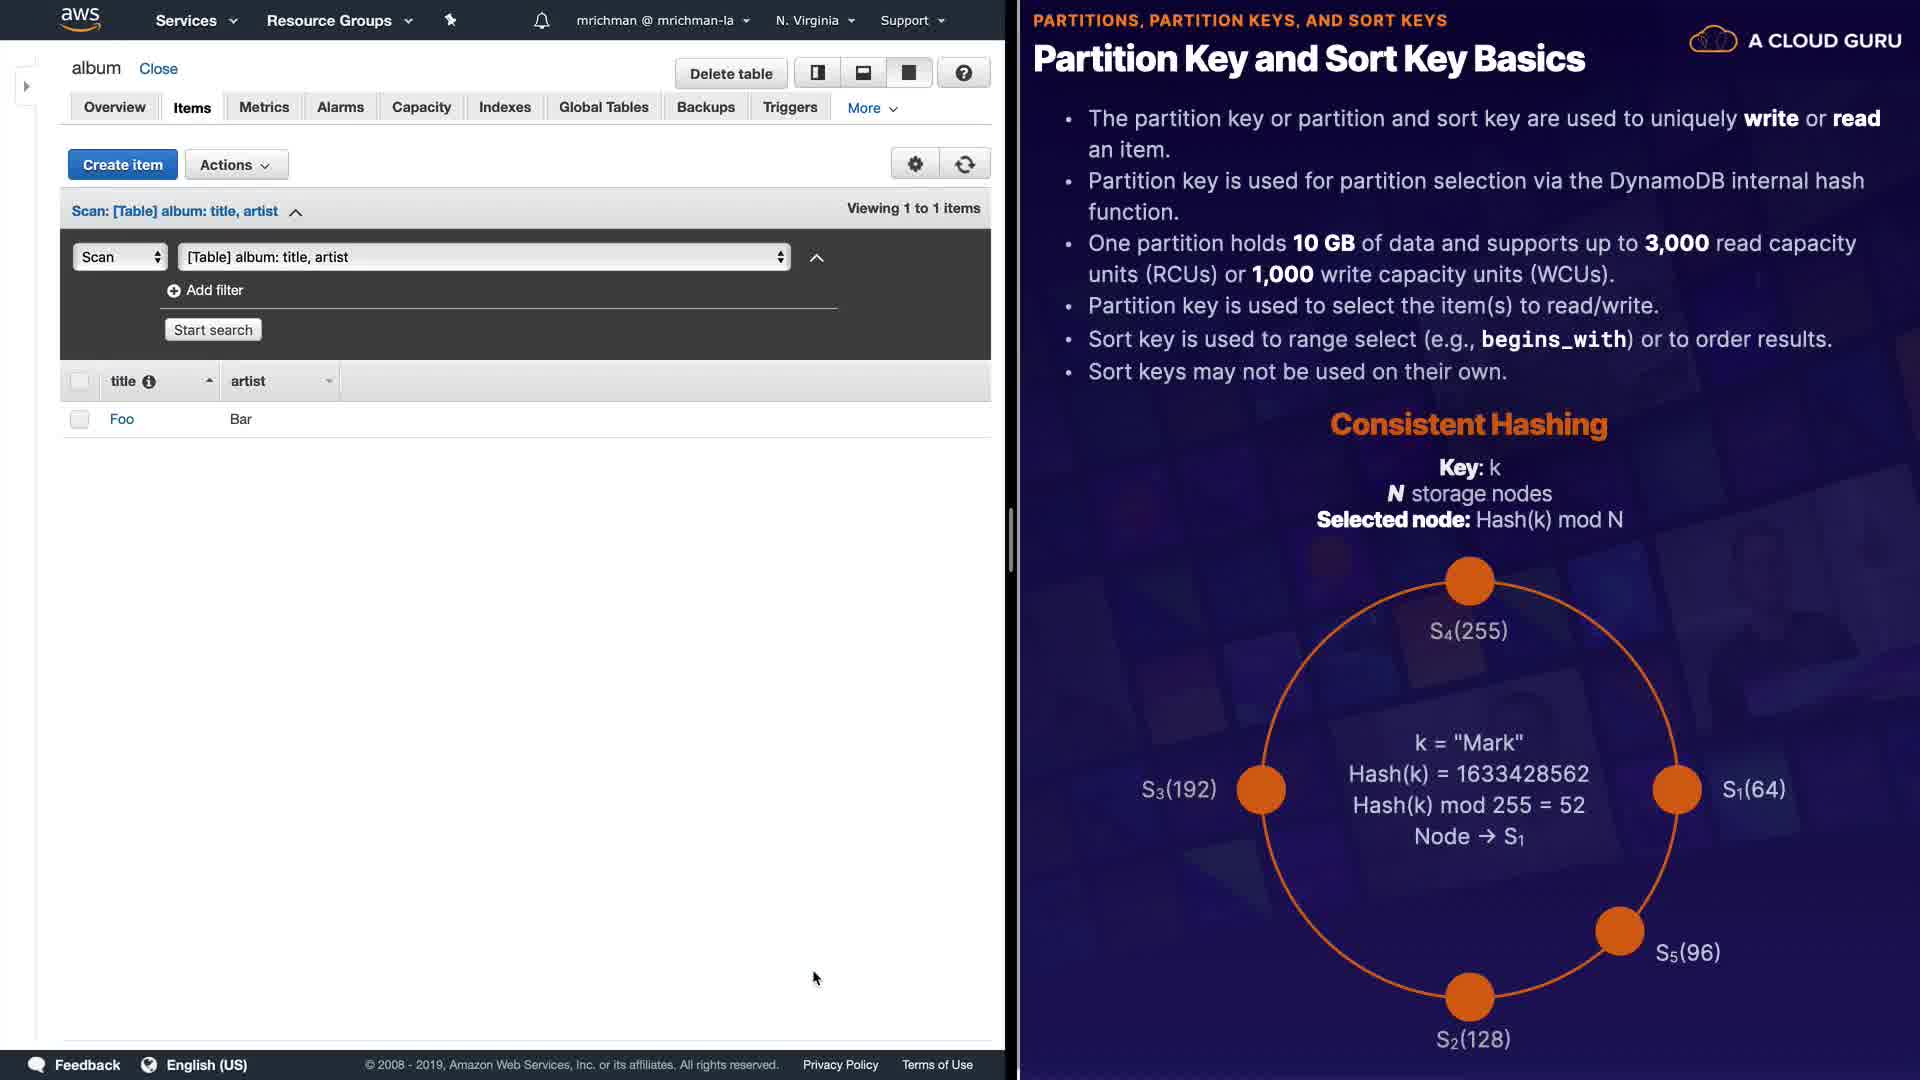
Task: Switch to the Indexes tab
Action: [x=504, y=107]
